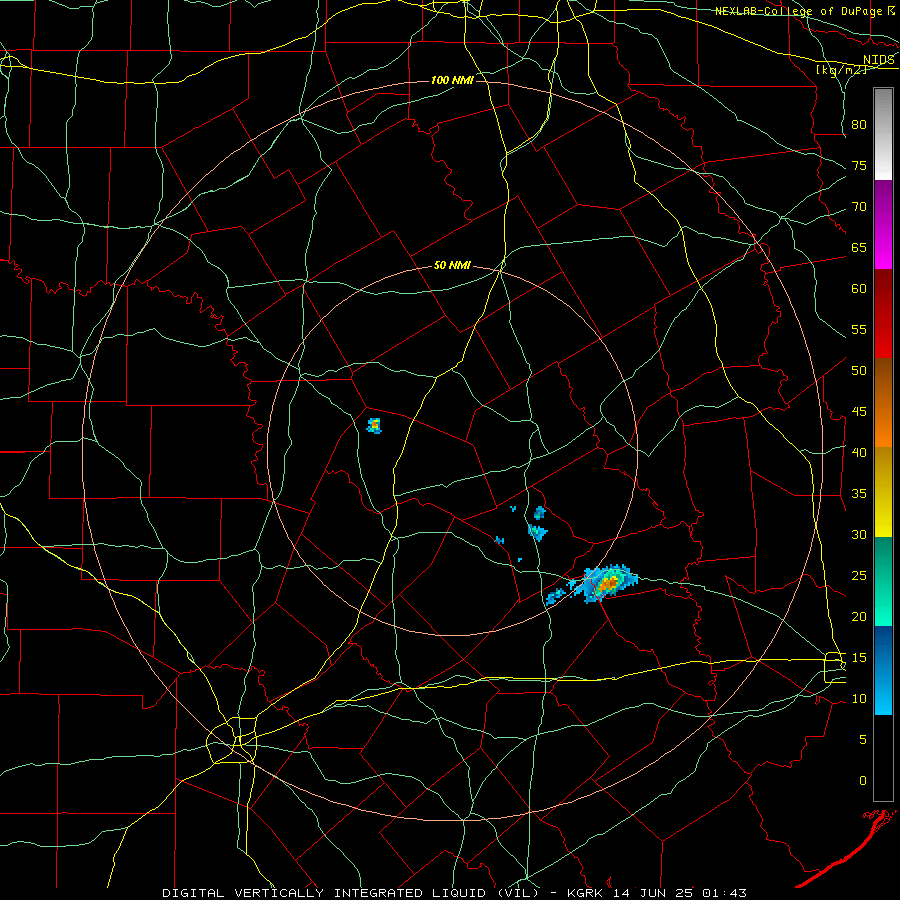Click the 30 value on color scale
900x900 pixels.
(x=859, y=534)
